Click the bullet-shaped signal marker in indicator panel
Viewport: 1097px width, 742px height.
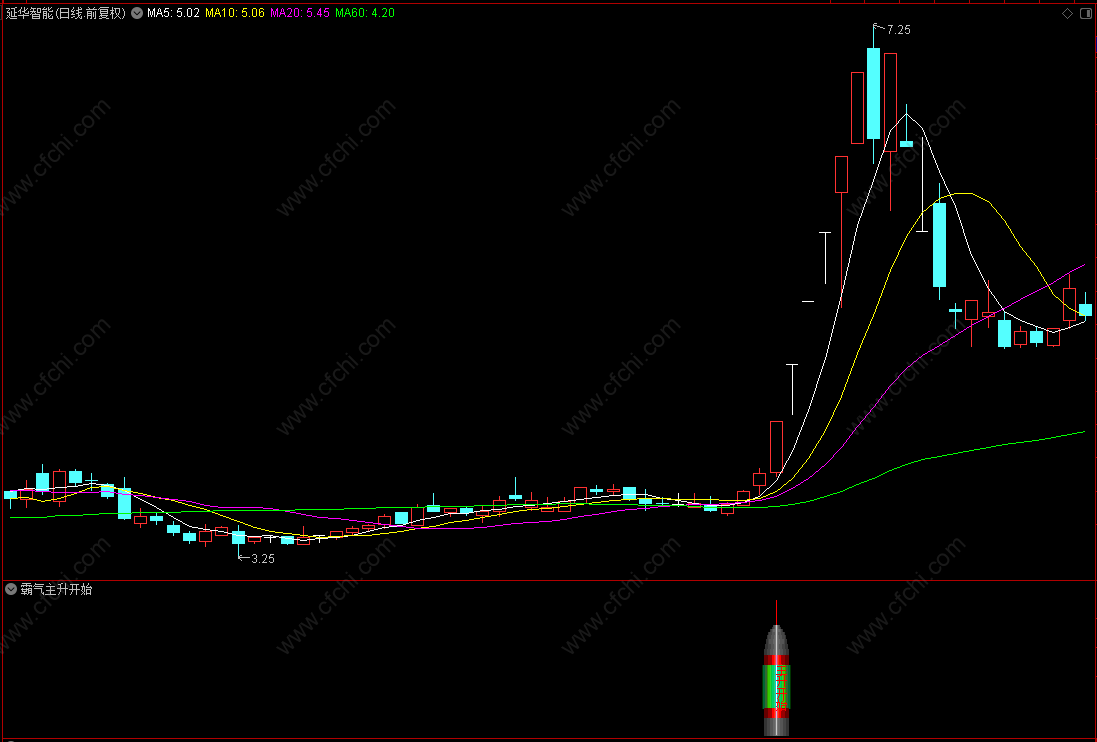coord(776,668)
